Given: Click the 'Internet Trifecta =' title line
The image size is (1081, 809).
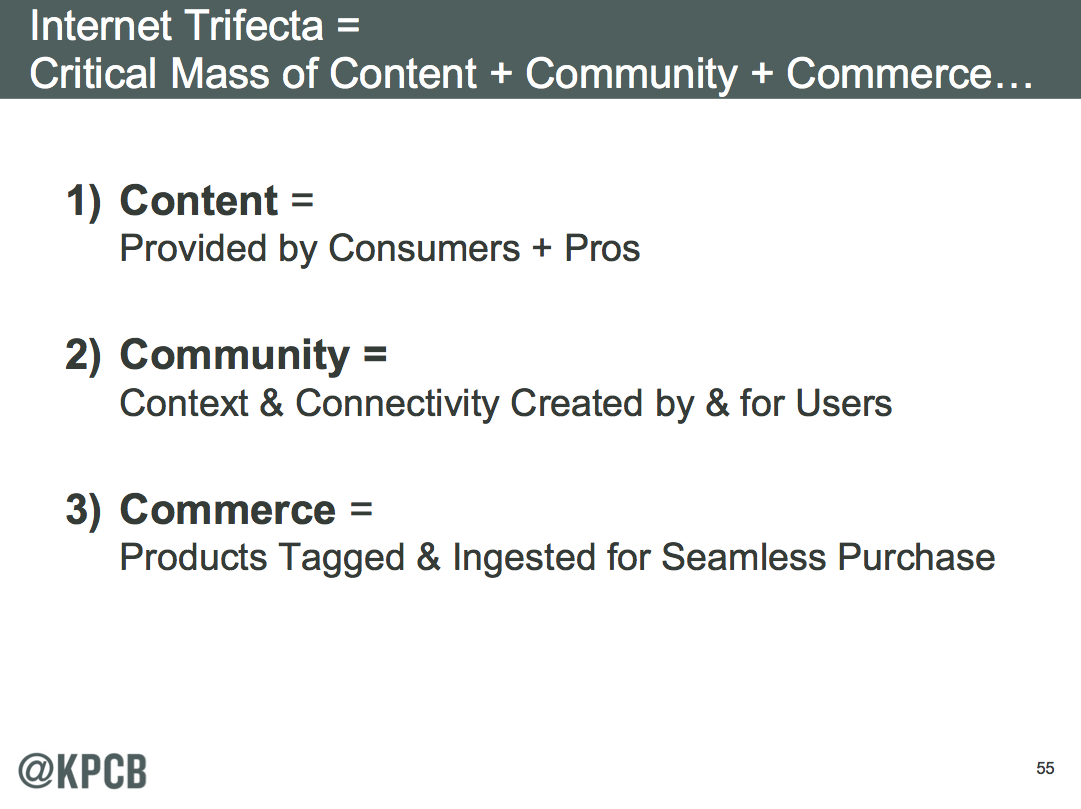Looking at the screenshot, I should click(195, 26).
